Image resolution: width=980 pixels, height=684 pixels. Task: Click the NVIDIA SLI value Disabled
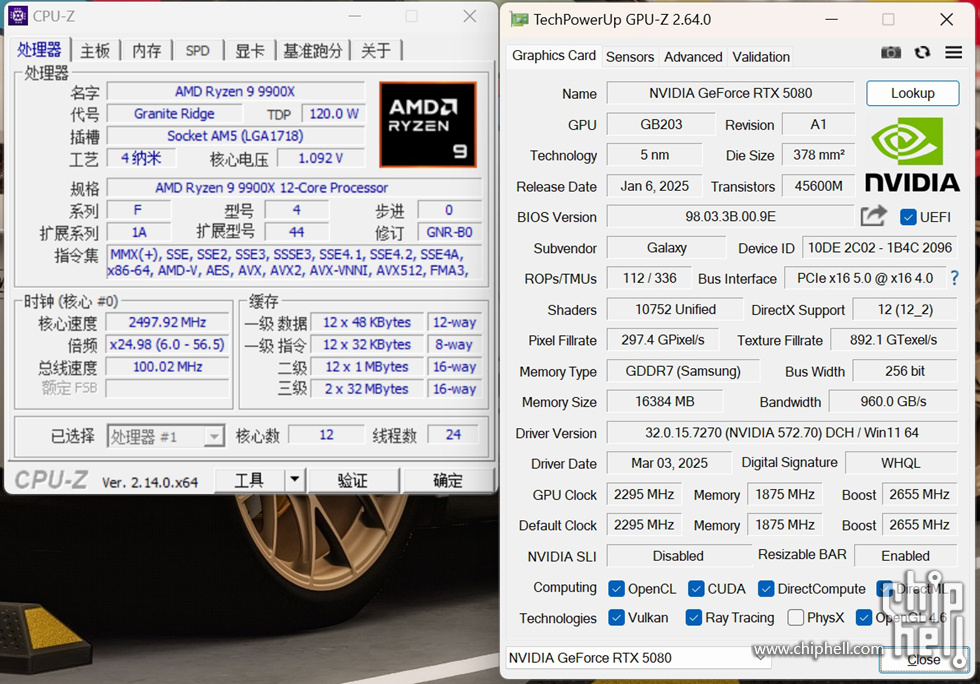click(x=678, y=556)
